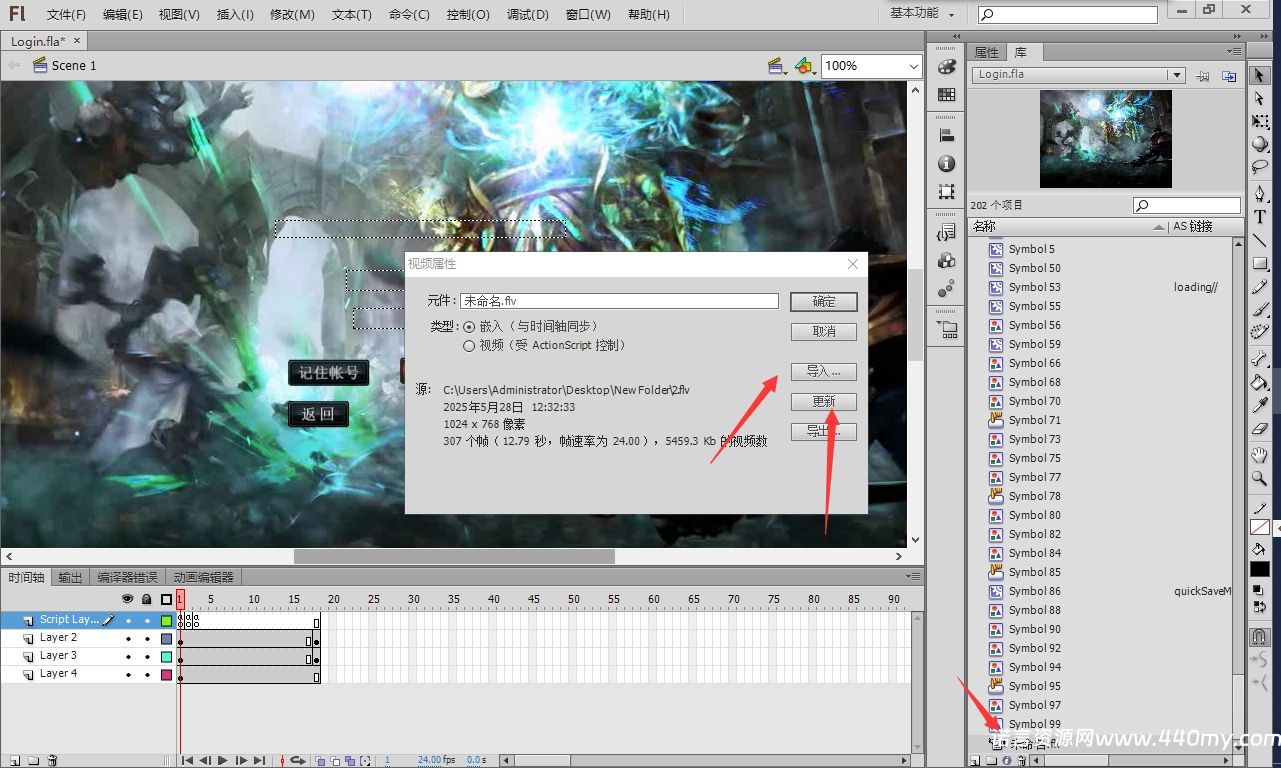
Task: Select the Pen tool
Action: (1259, 194)
